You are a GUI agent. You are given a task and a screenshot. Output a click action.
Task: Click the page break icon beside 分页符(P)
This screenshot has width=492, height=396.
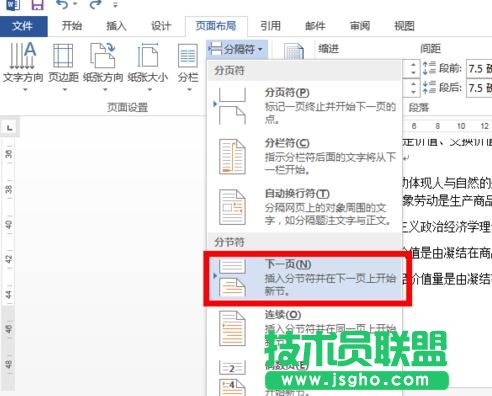click(232, 106)
